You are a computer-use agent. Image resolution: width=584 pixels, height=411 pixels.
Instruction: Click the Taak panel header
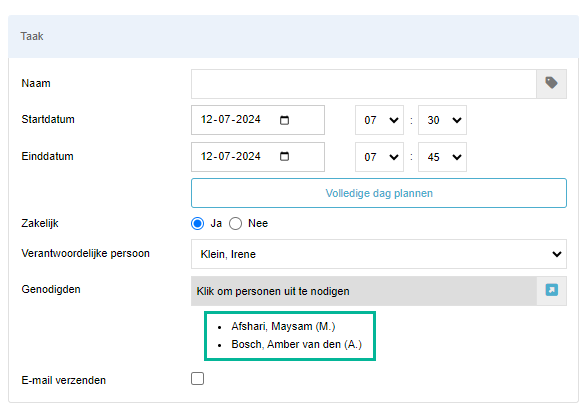pos(293,36)
